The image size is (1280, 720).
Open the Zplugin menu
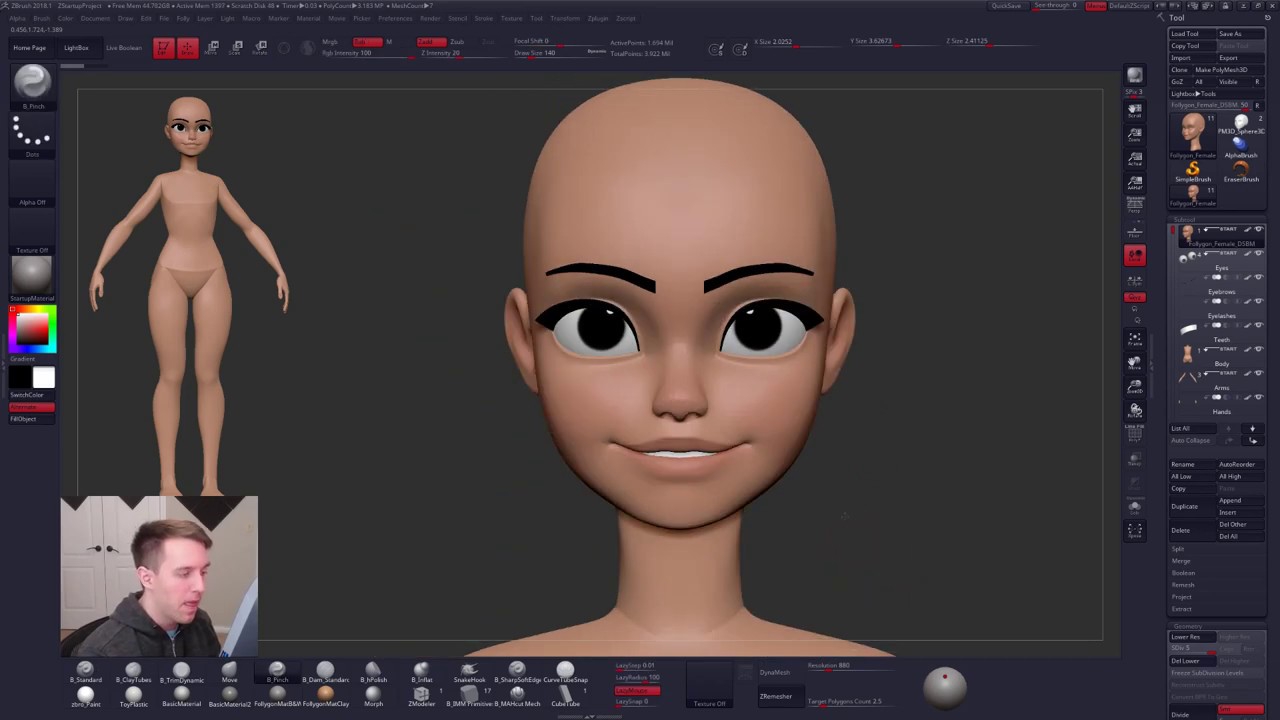click(x=599, y=19)
